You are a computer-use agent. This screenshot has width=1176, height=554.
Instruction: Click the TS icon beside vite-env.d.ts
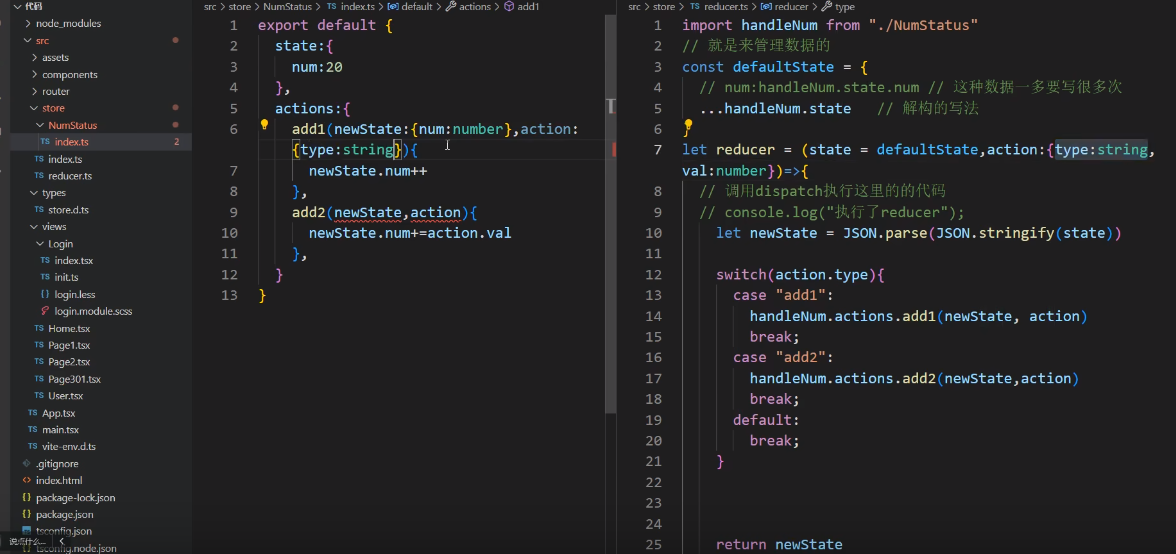pyautogui.click(x=32, y=447)
